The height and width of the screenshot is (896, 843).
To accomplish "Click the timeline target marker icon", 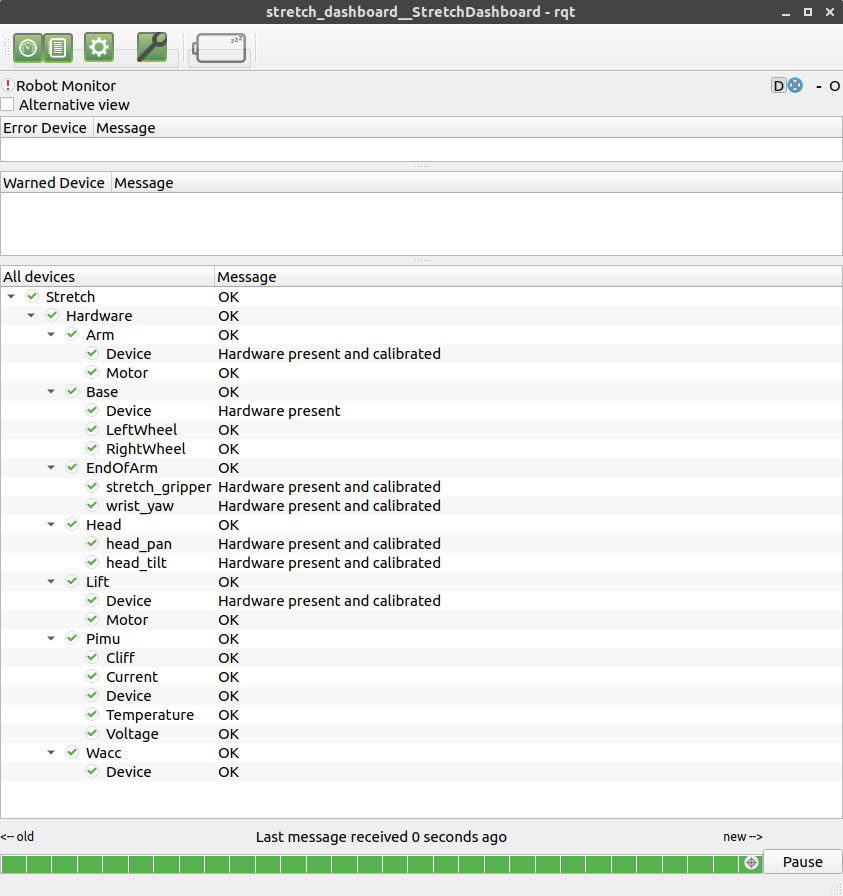I will pyautogui.click(x=752, y=862).
